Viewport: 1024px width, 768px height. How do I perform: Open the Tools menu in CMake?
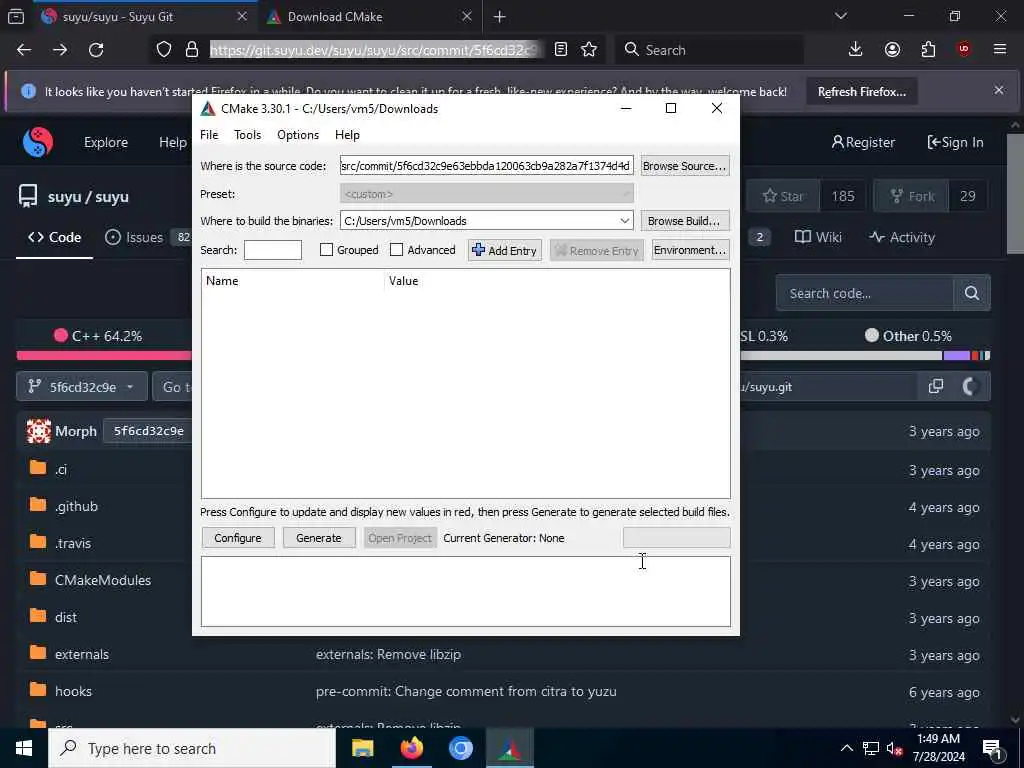point(248,135)
